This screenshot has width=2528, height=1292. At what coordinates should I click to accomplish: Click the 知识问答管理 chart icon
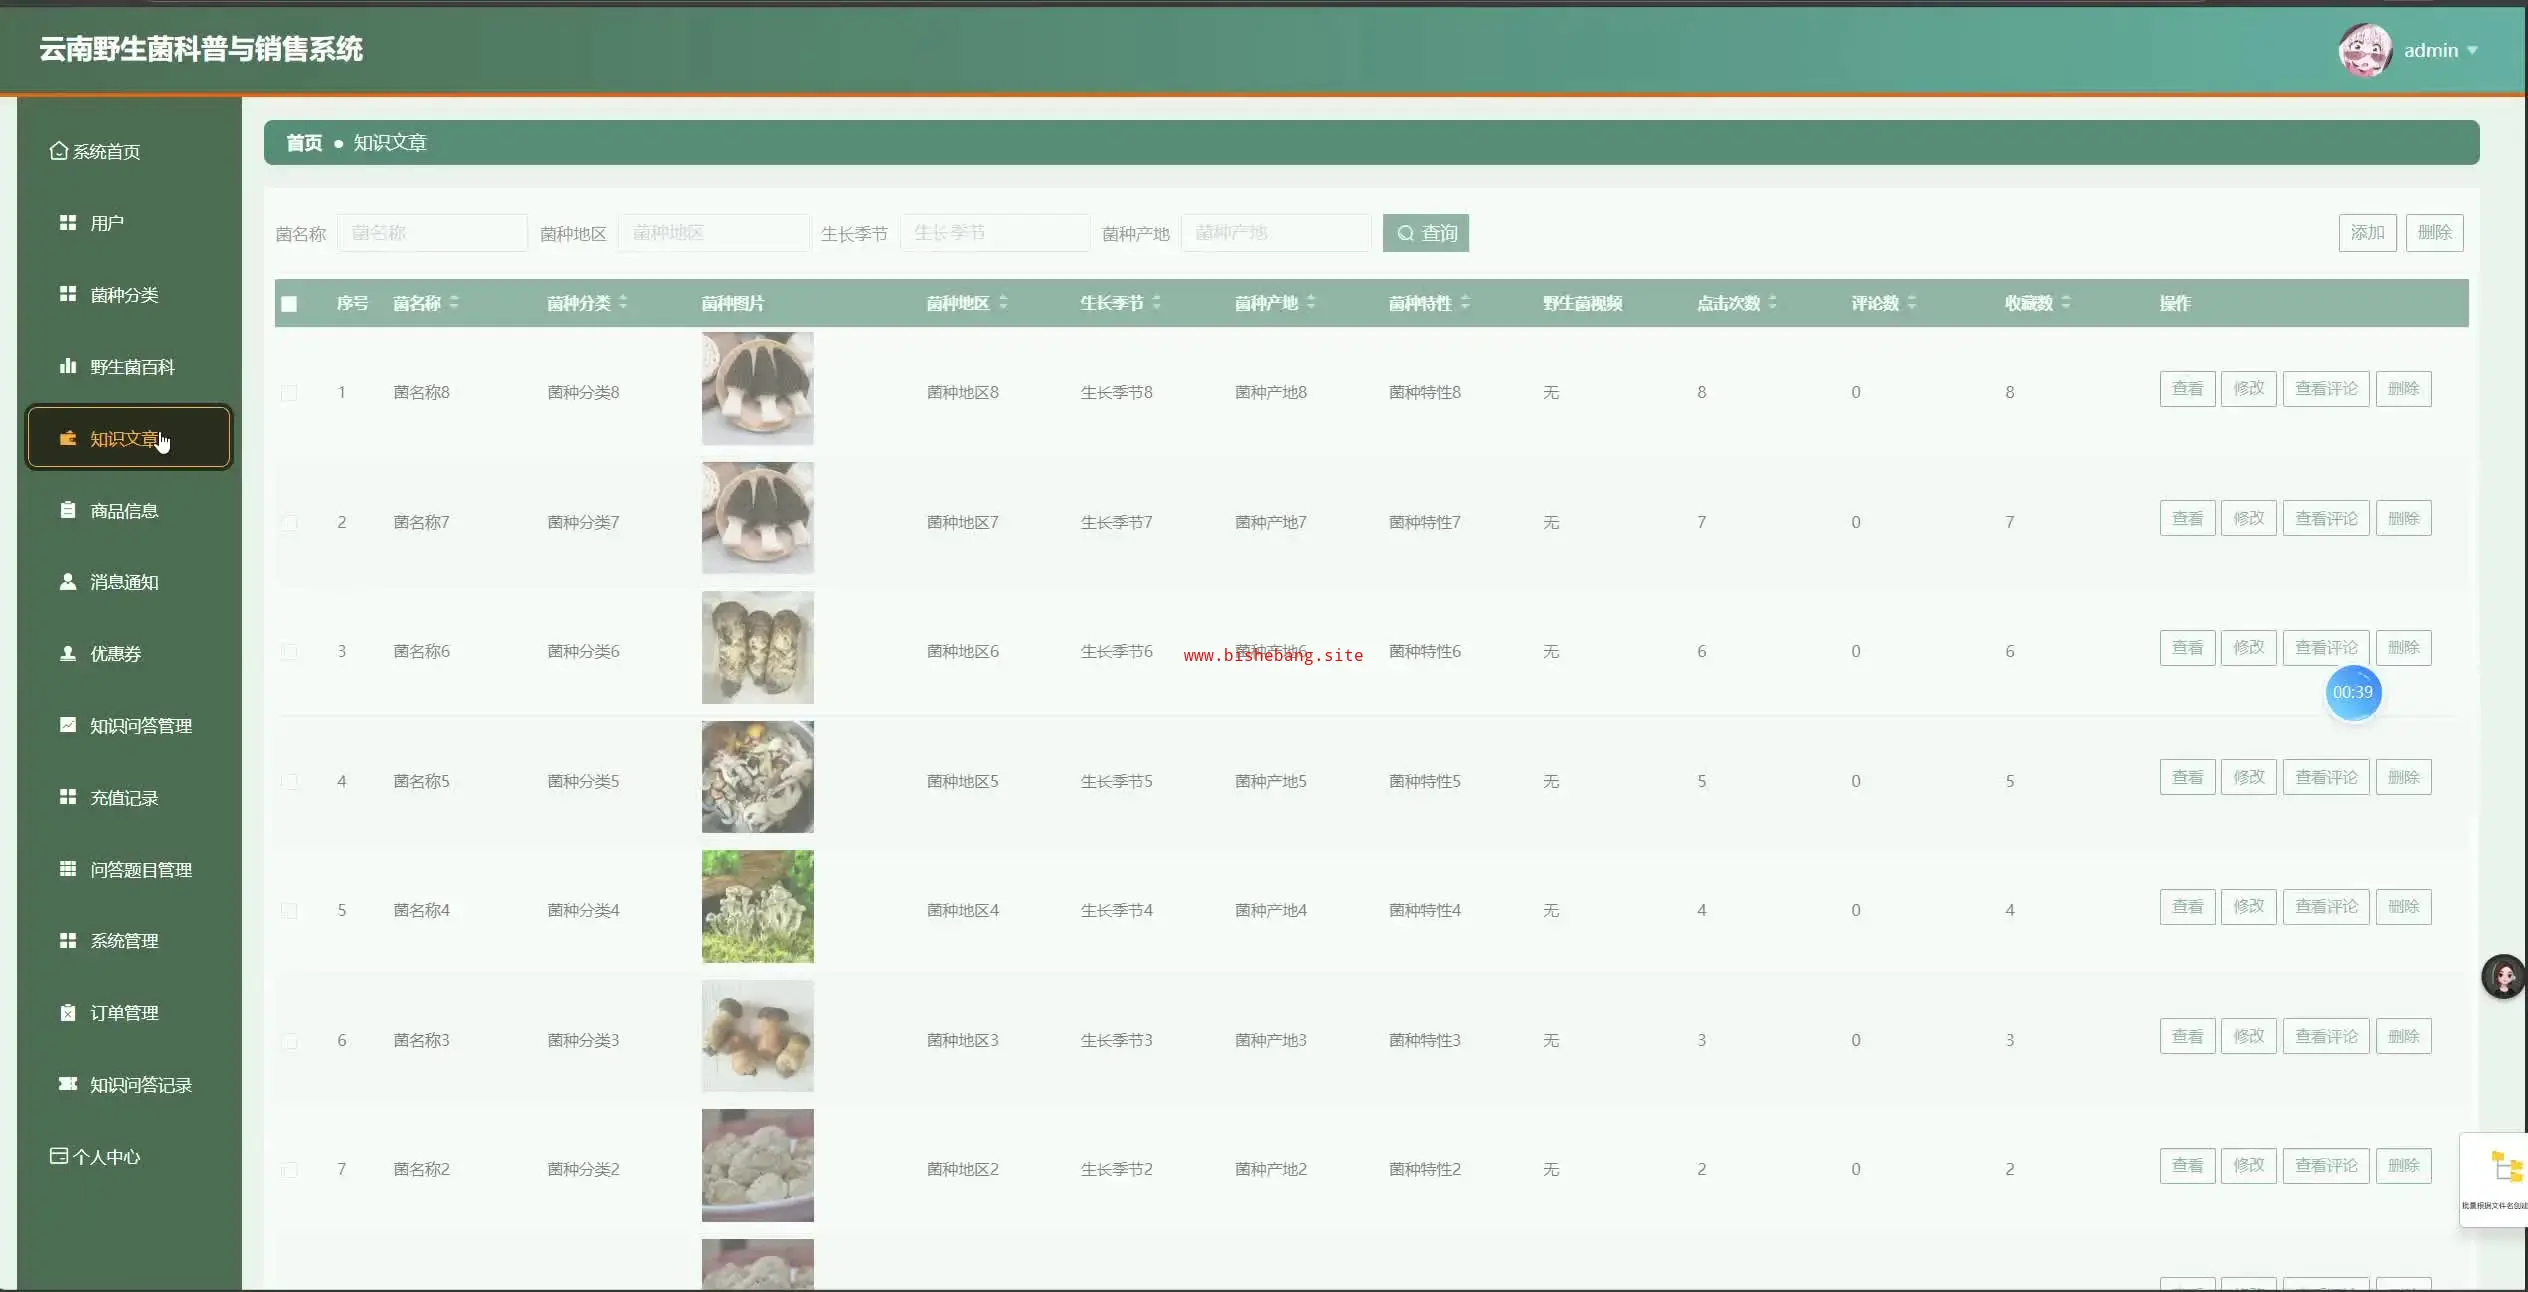[68, 725]
